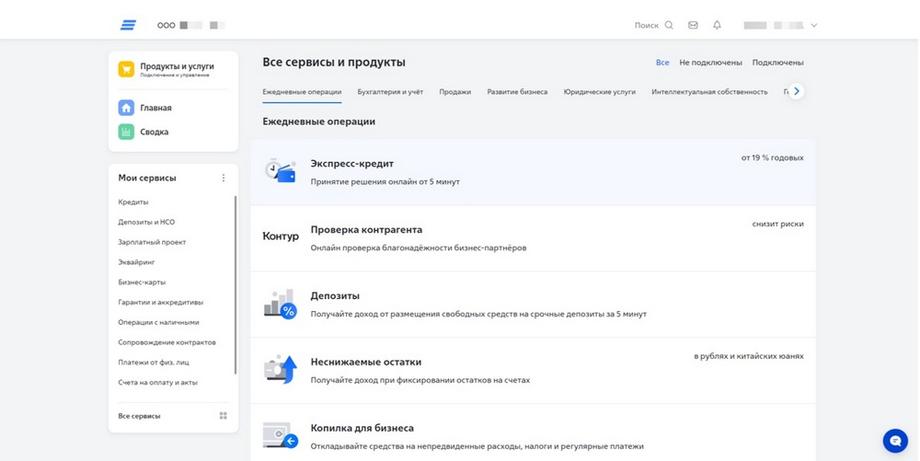The height and width of the screenshot is (461, 920).
Task: Open Зарплатный проект service
Action: (x=152, y=242)
